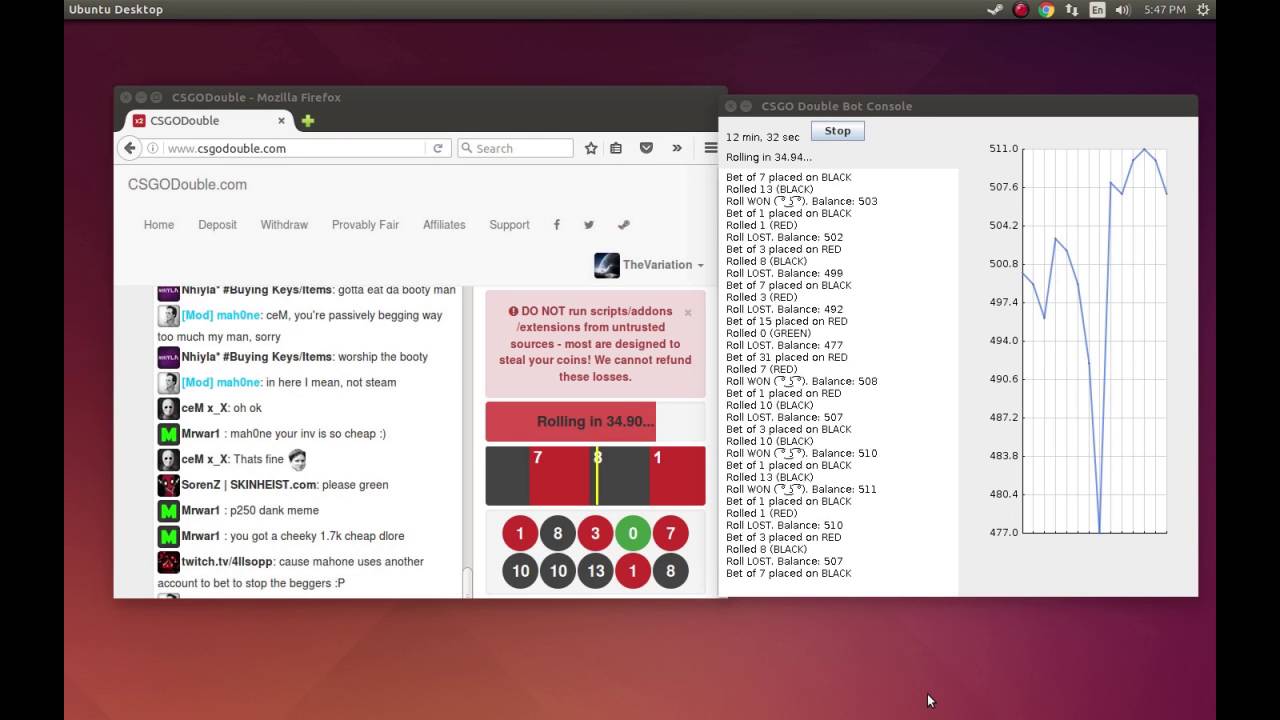Click red 7 in roll history
The height and width of the screenshot is (720, 1280).
[x=670, y=534]
